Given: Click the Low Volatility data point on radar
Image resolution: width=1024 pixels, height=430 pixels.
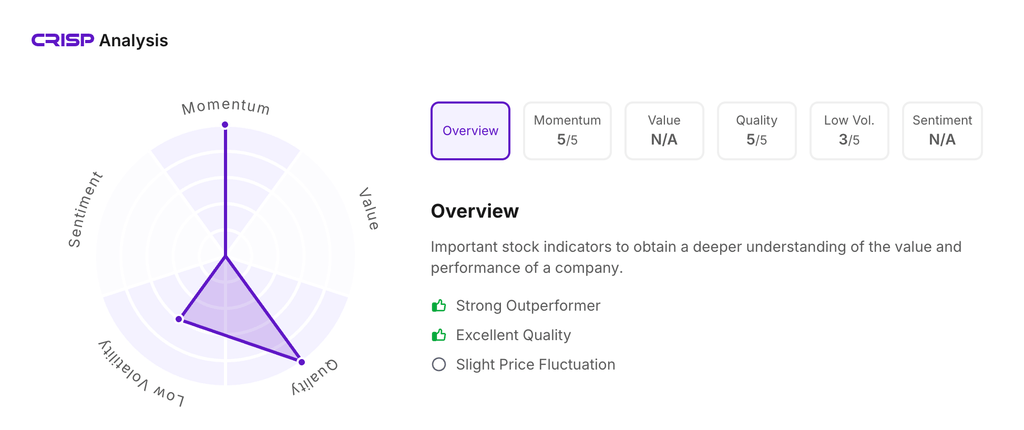Looking at the screenshot, I should [180, 319].
